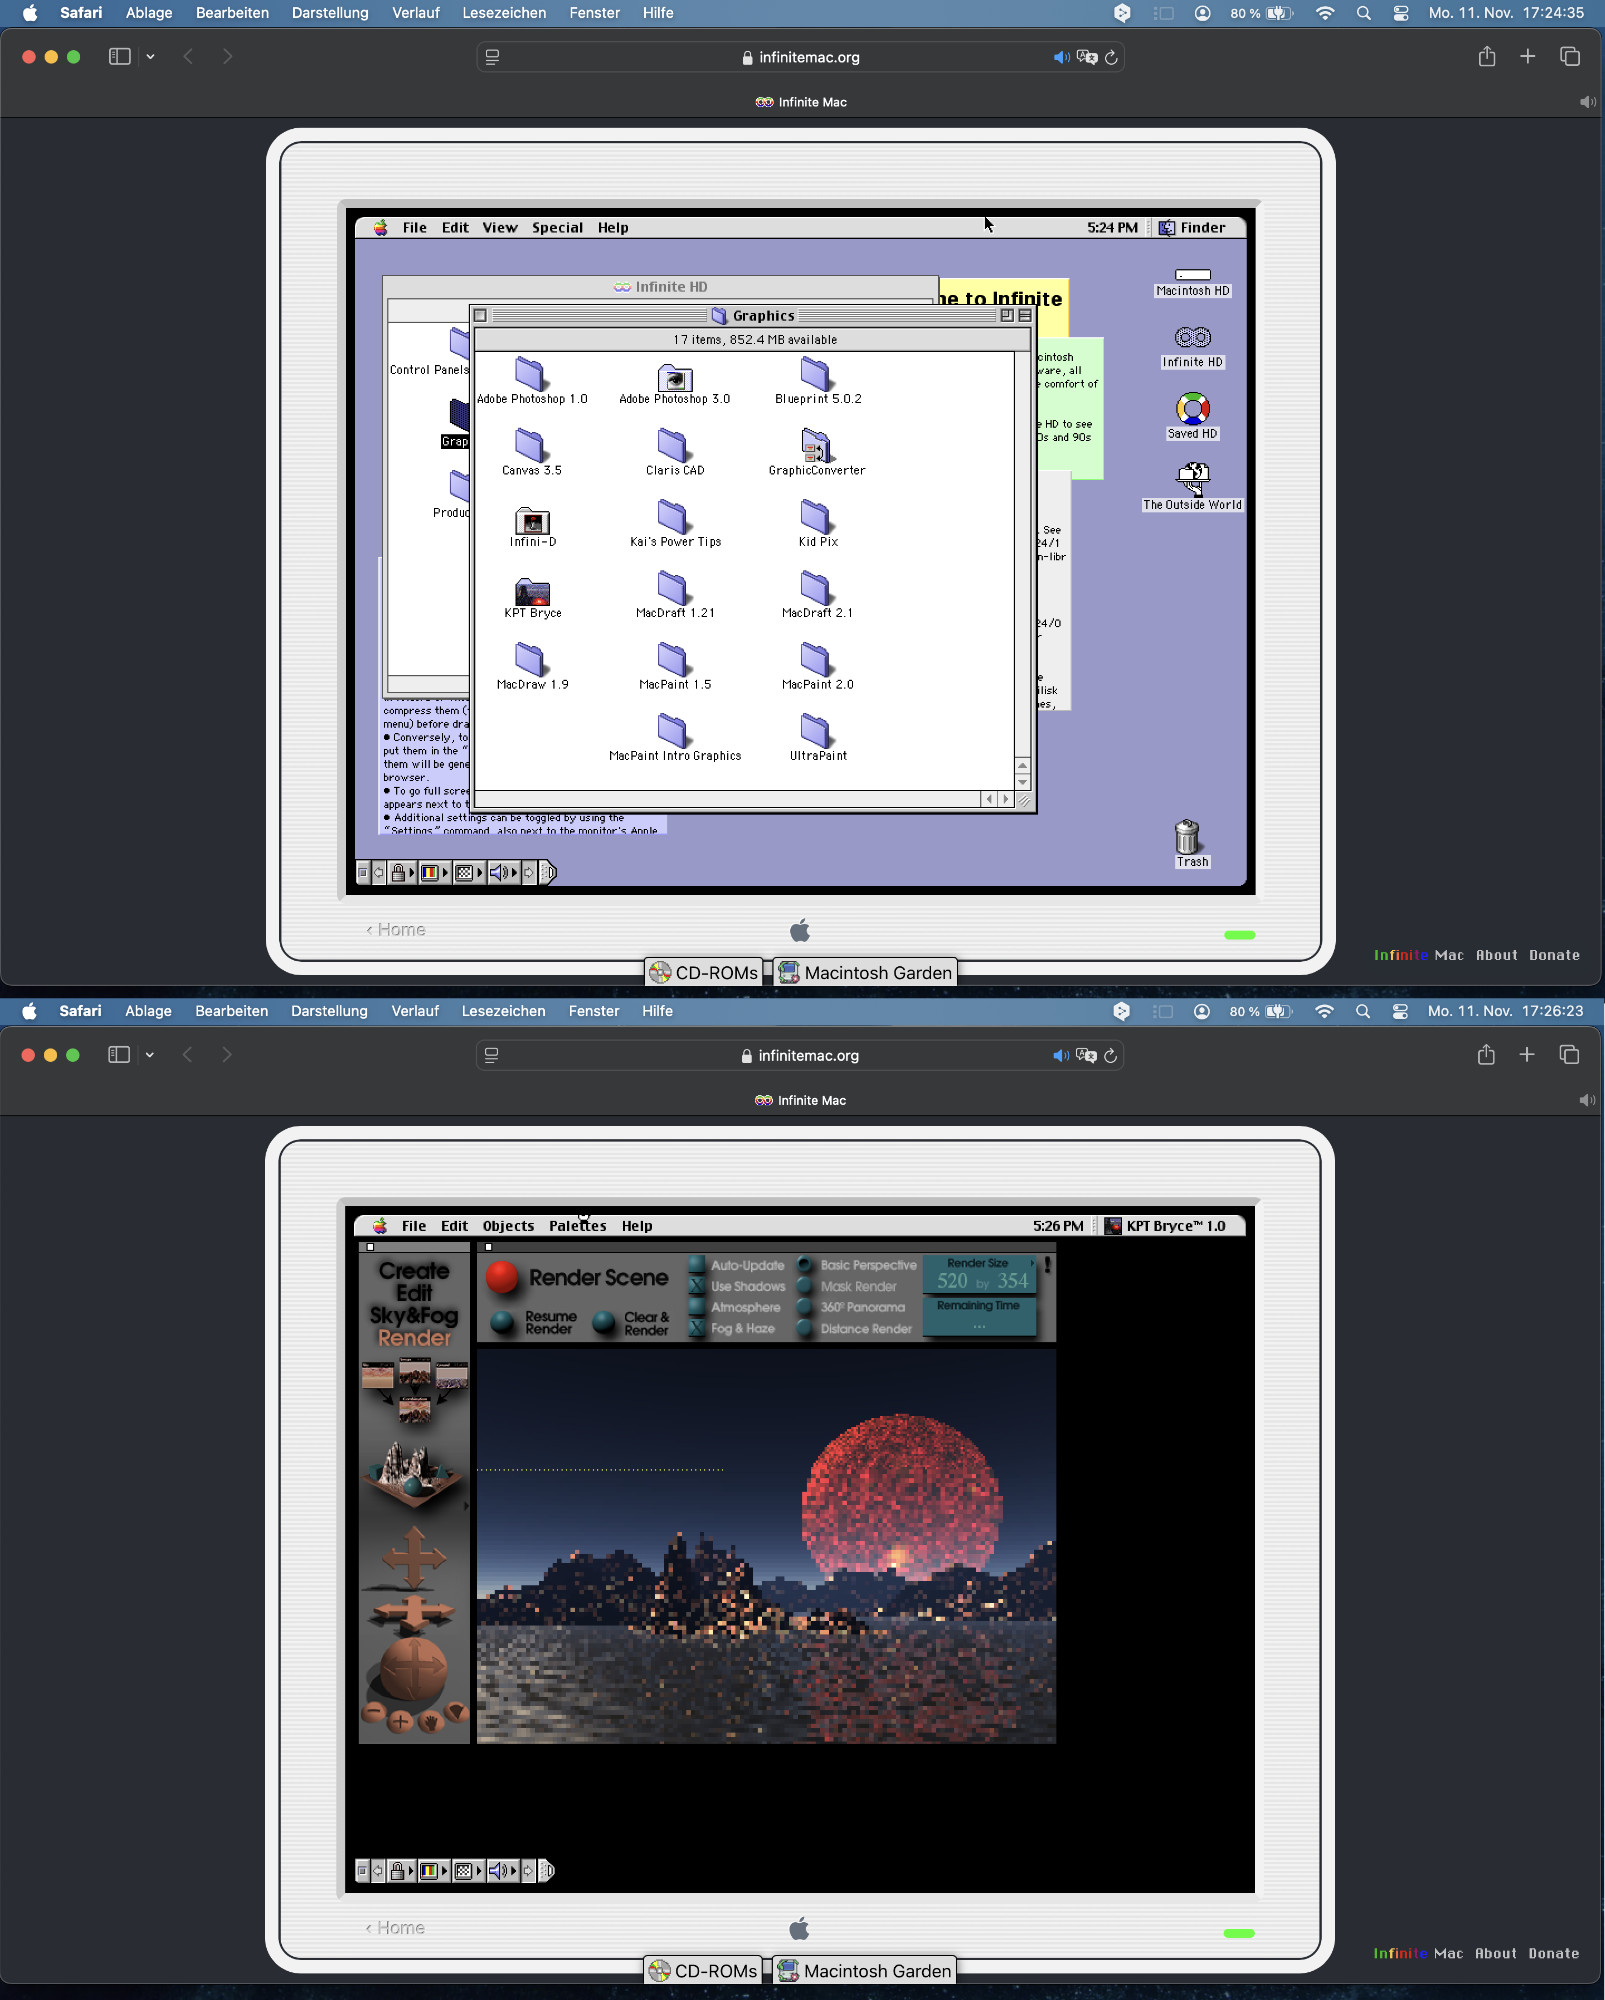This screenshot has height=2000, width=1605.
Task: Click the Graphics window scroll-right arrow
Action: pyautogui.click(x=1006, y=799)
